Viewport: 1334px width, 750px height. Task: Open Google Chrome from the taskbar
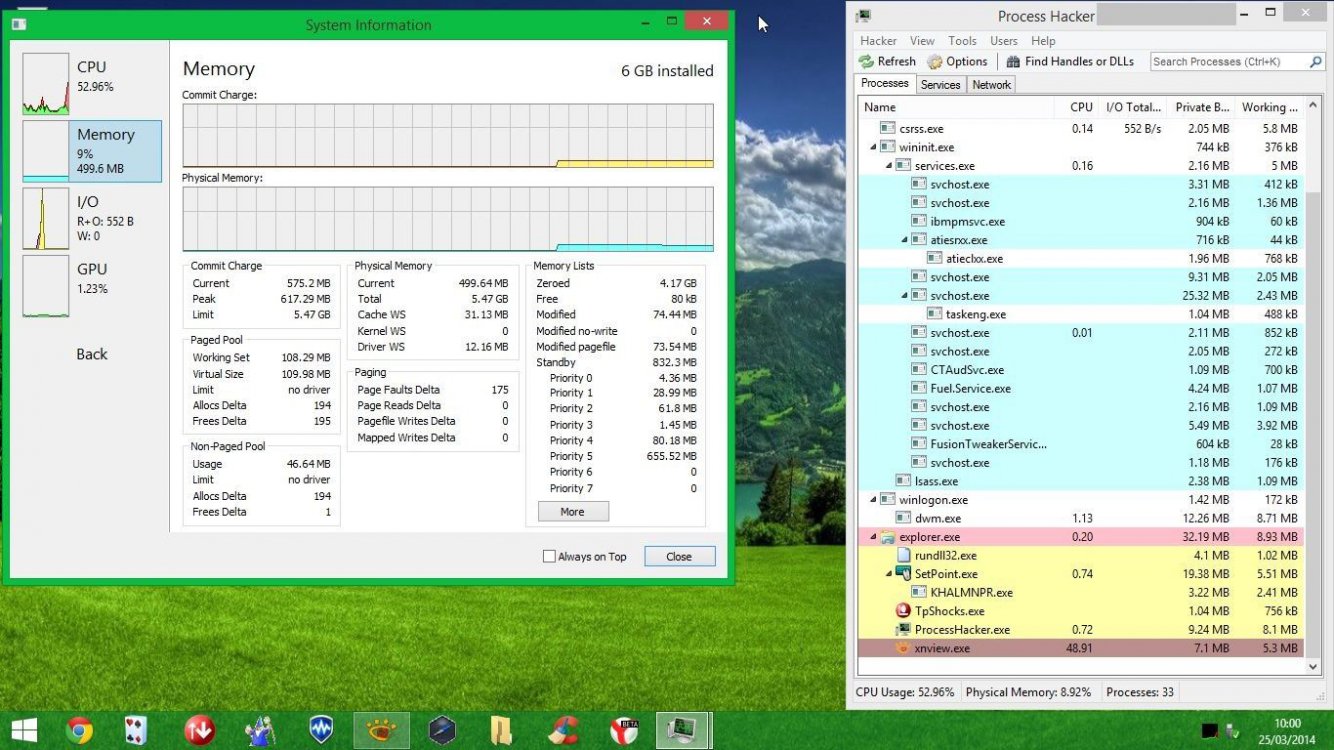[79, 731]
